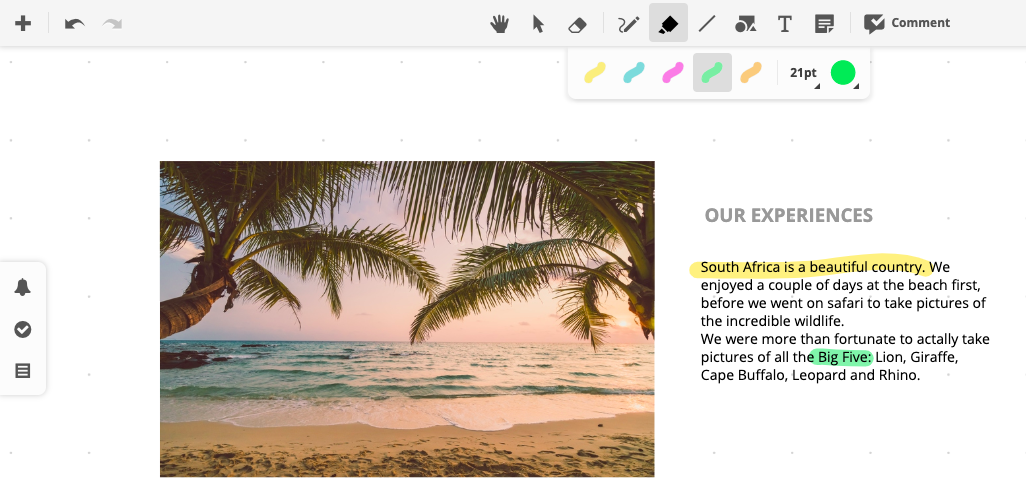Select the Pen drawing tool

click(x=629, y=25)
